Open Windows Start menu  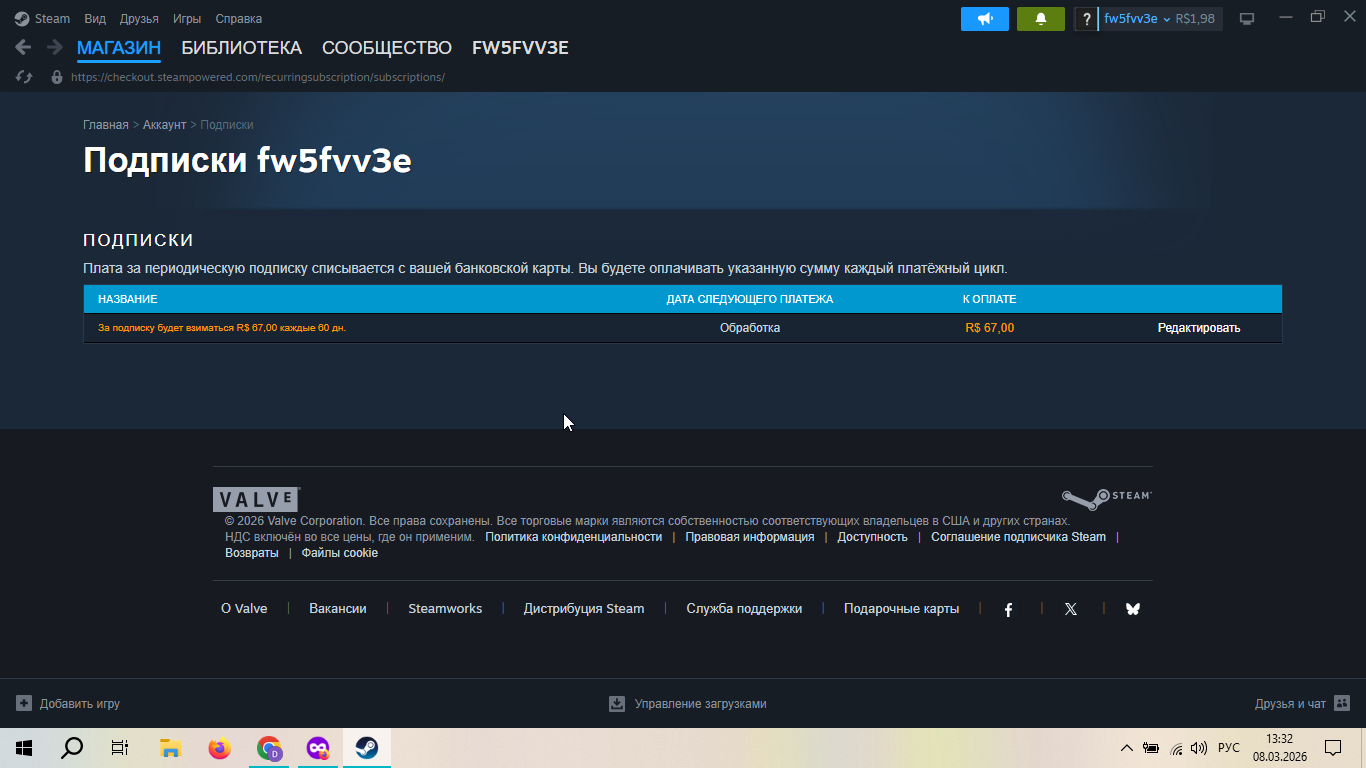pyautogui.click(x=24, y=748)
